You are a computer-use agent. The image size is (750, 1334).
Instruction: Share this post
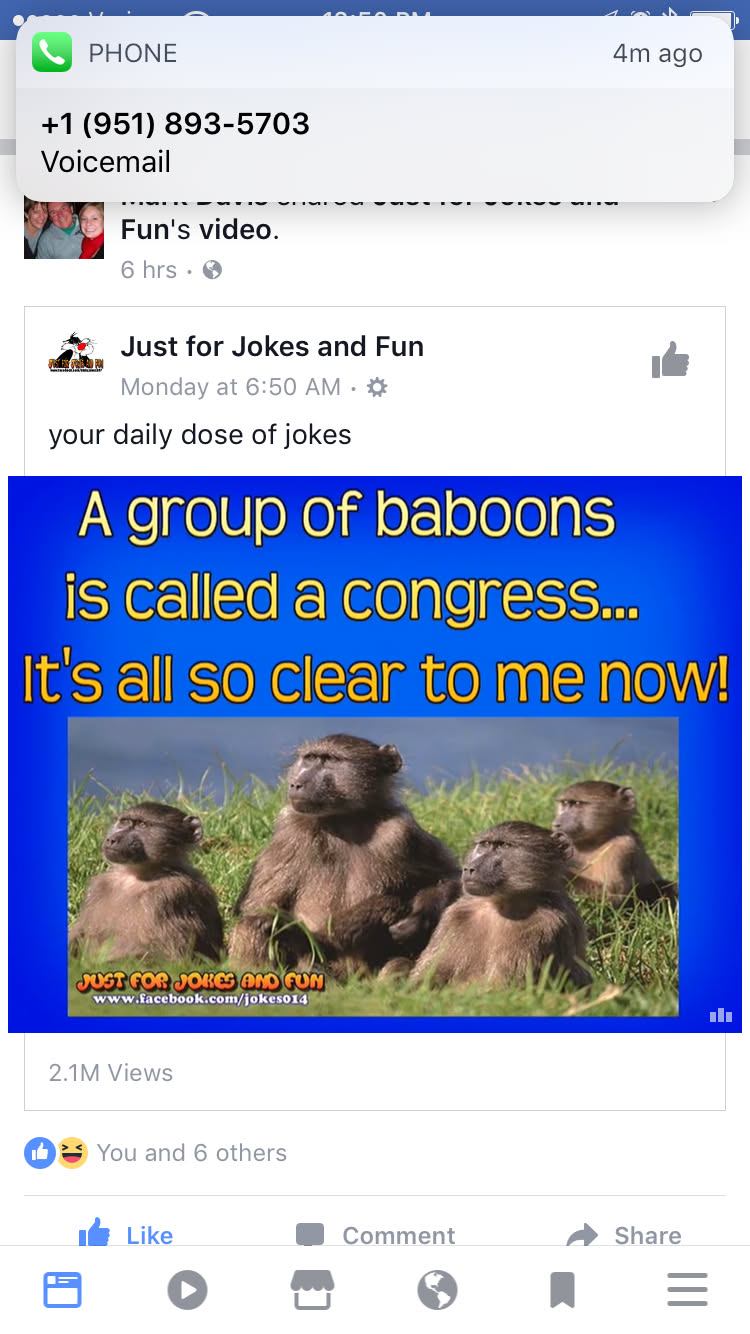624,1234
